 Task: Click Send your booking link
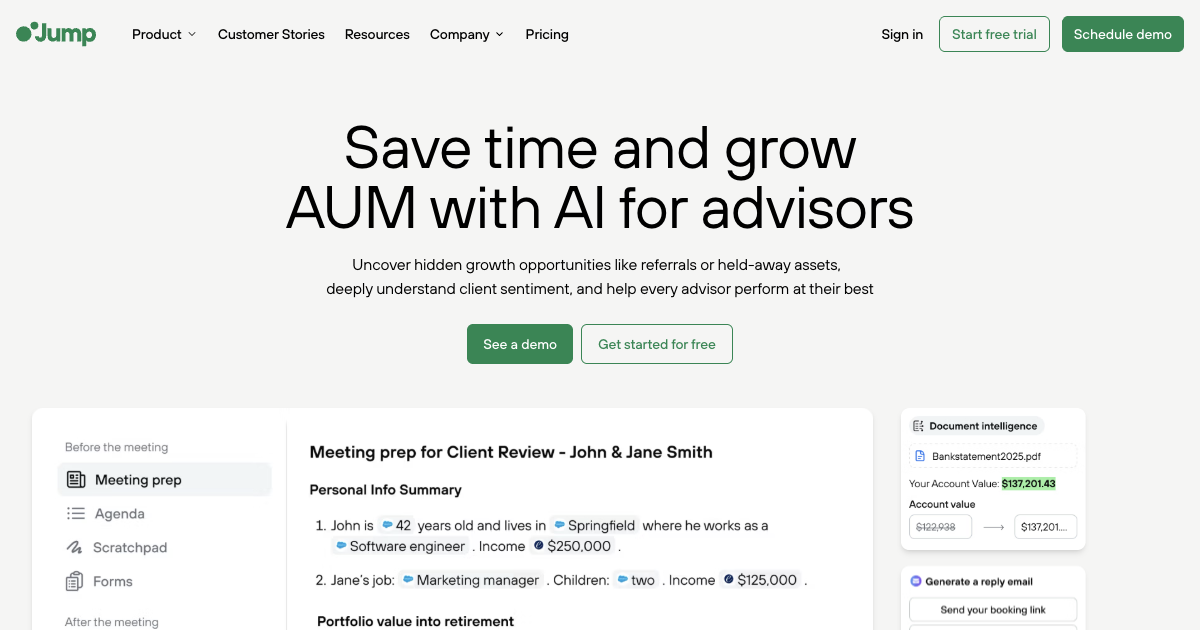(992, 609)
